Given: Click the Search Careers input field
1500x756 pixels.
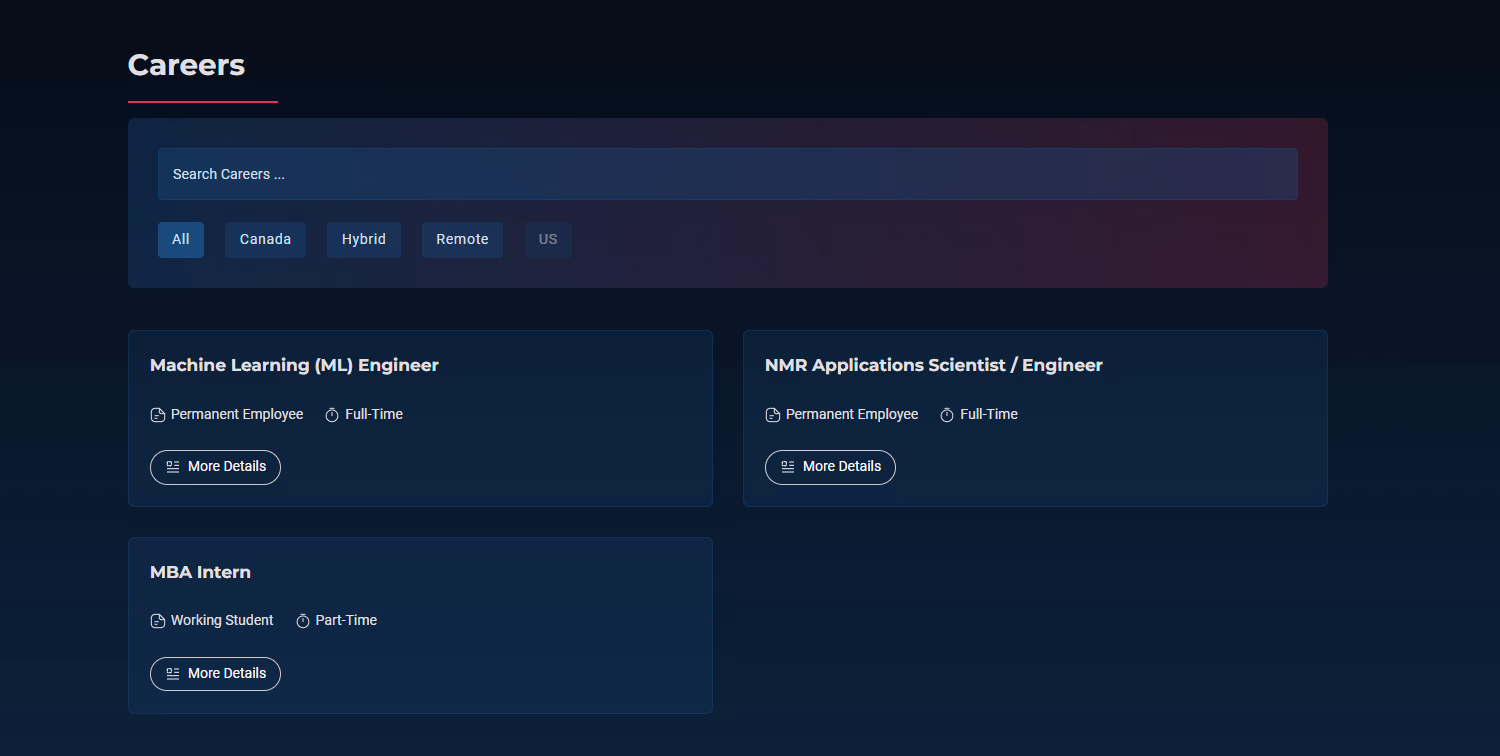Looking at the screenshot, I should tap(727, 174).
